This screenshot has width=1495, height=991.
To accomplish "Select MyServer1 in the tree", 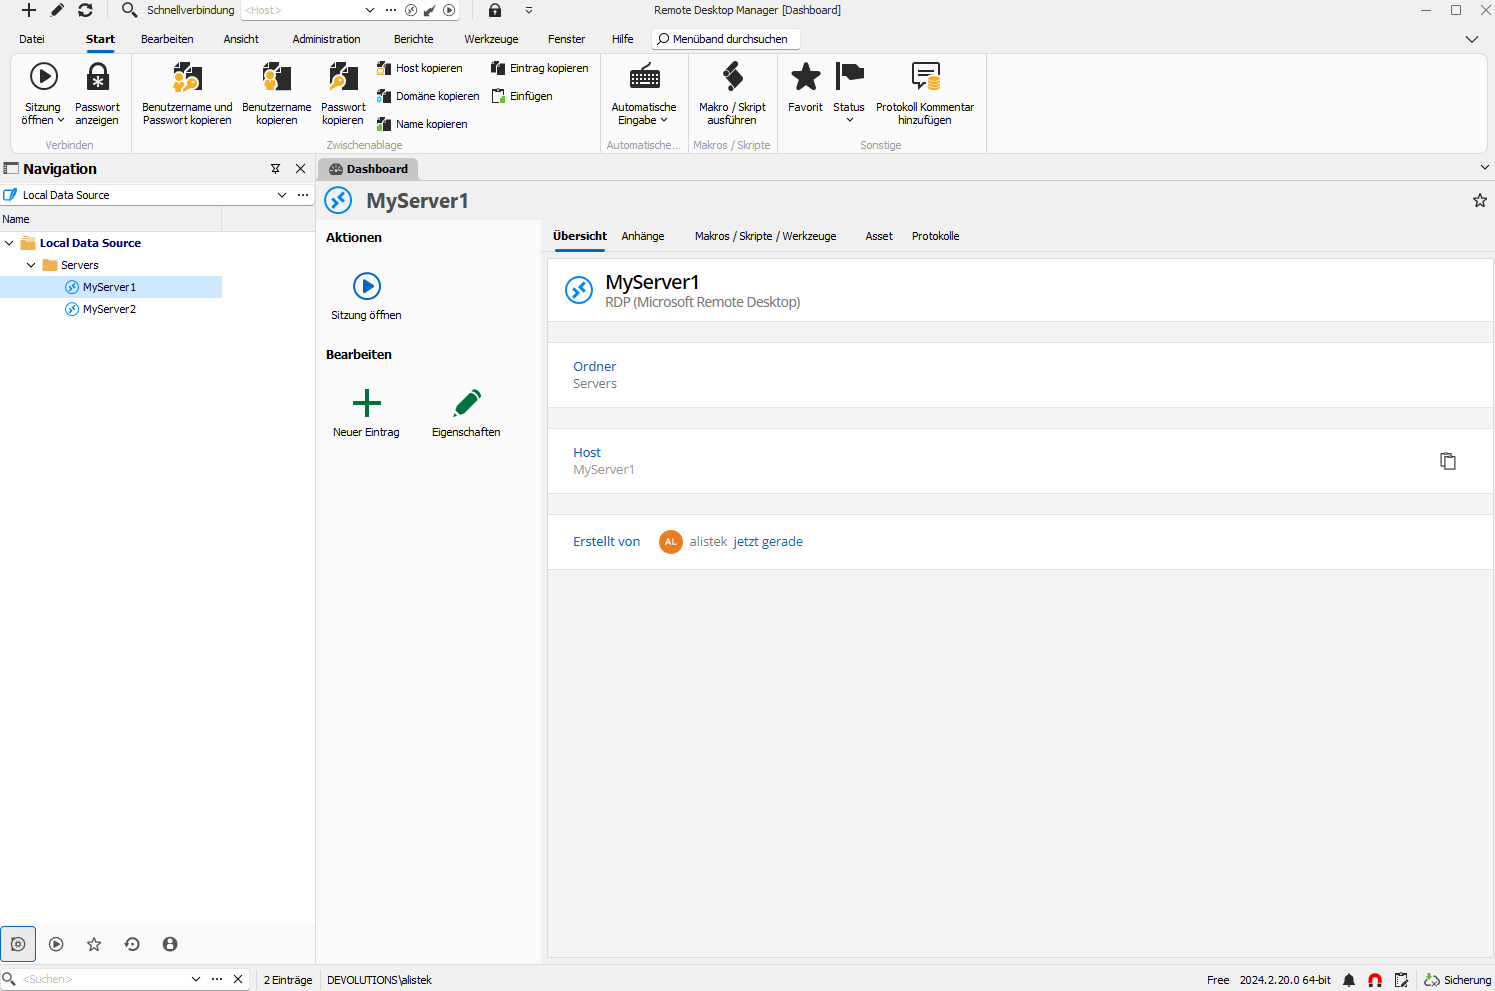I will [x=110, y=287].
